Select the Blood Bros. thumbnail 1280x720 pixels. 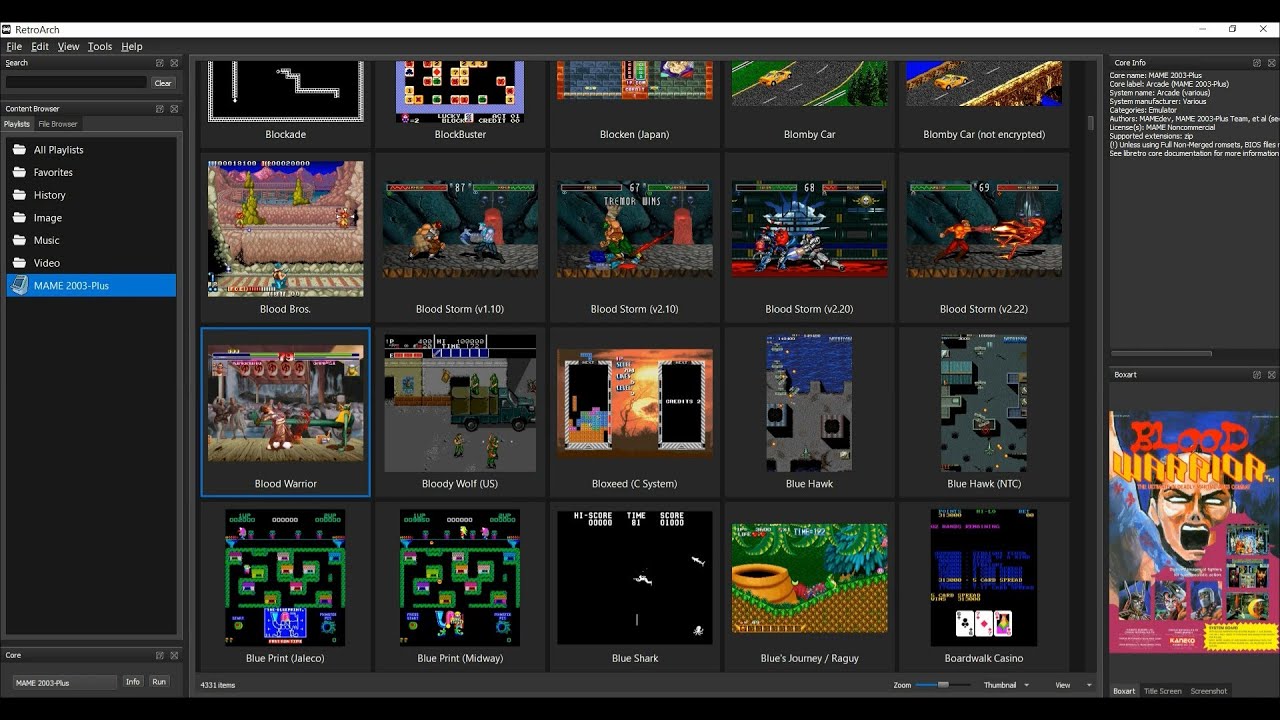click(286, 229)
